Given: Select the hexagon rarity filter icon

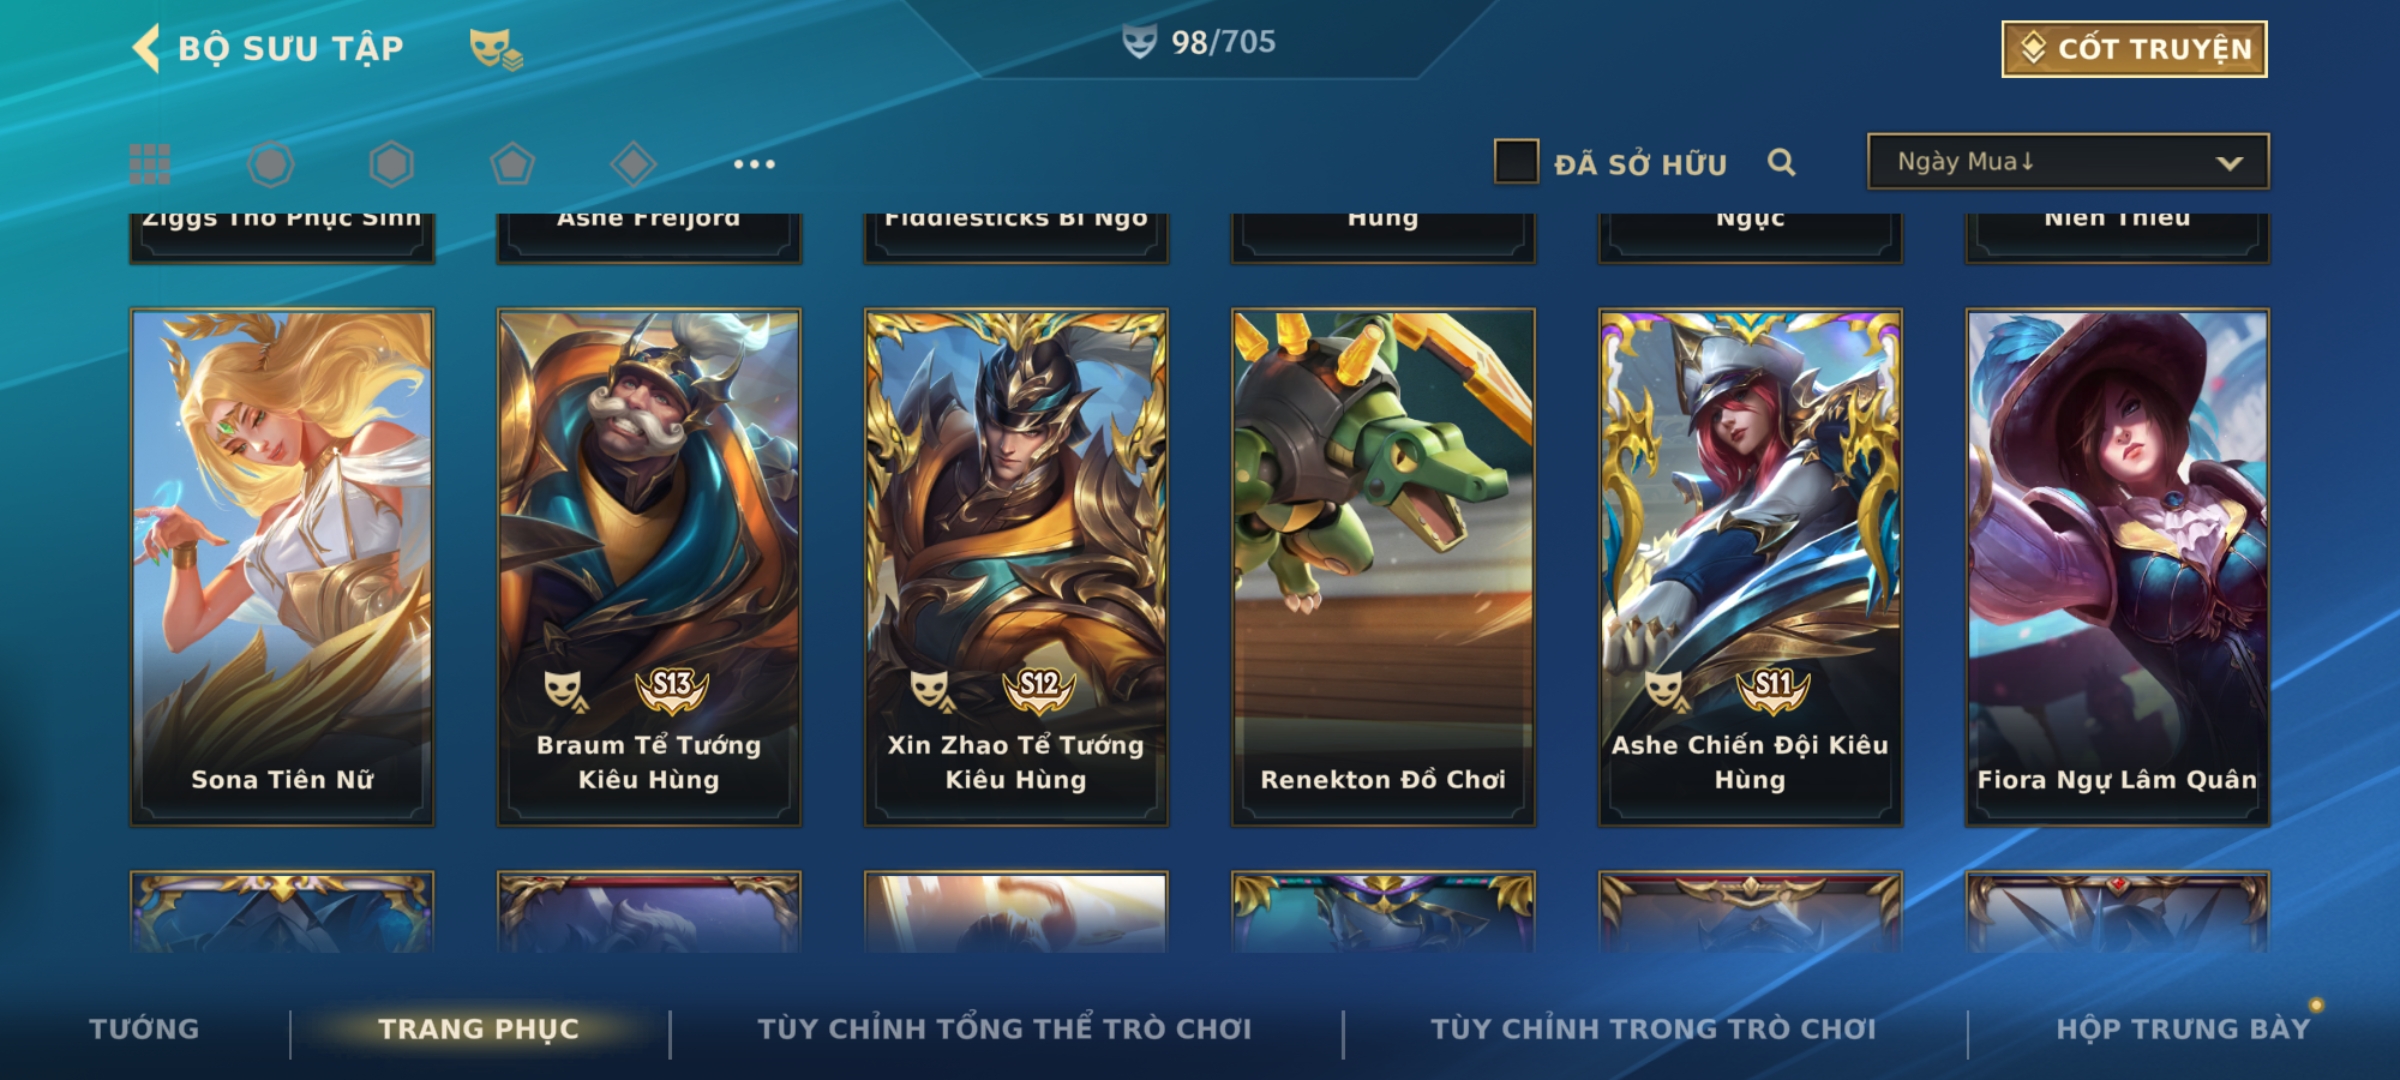Looking at the screenshot, I should pos(391,164).
